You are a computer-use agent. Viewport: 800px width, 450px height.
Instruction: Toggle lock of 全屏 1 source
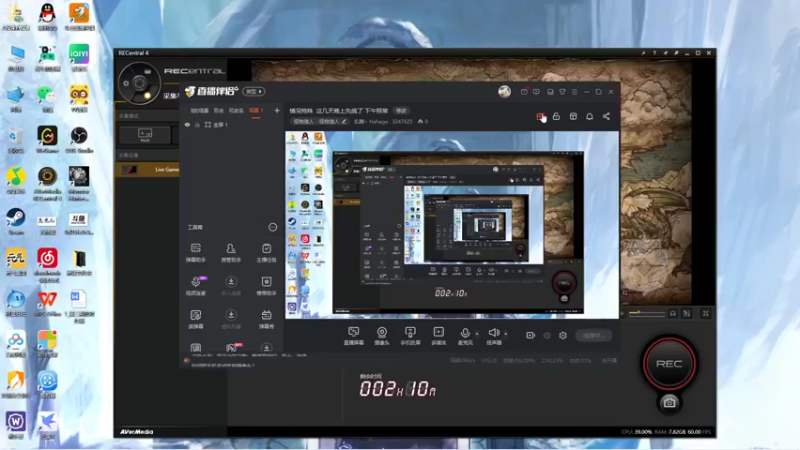click(x=197, y=124)
